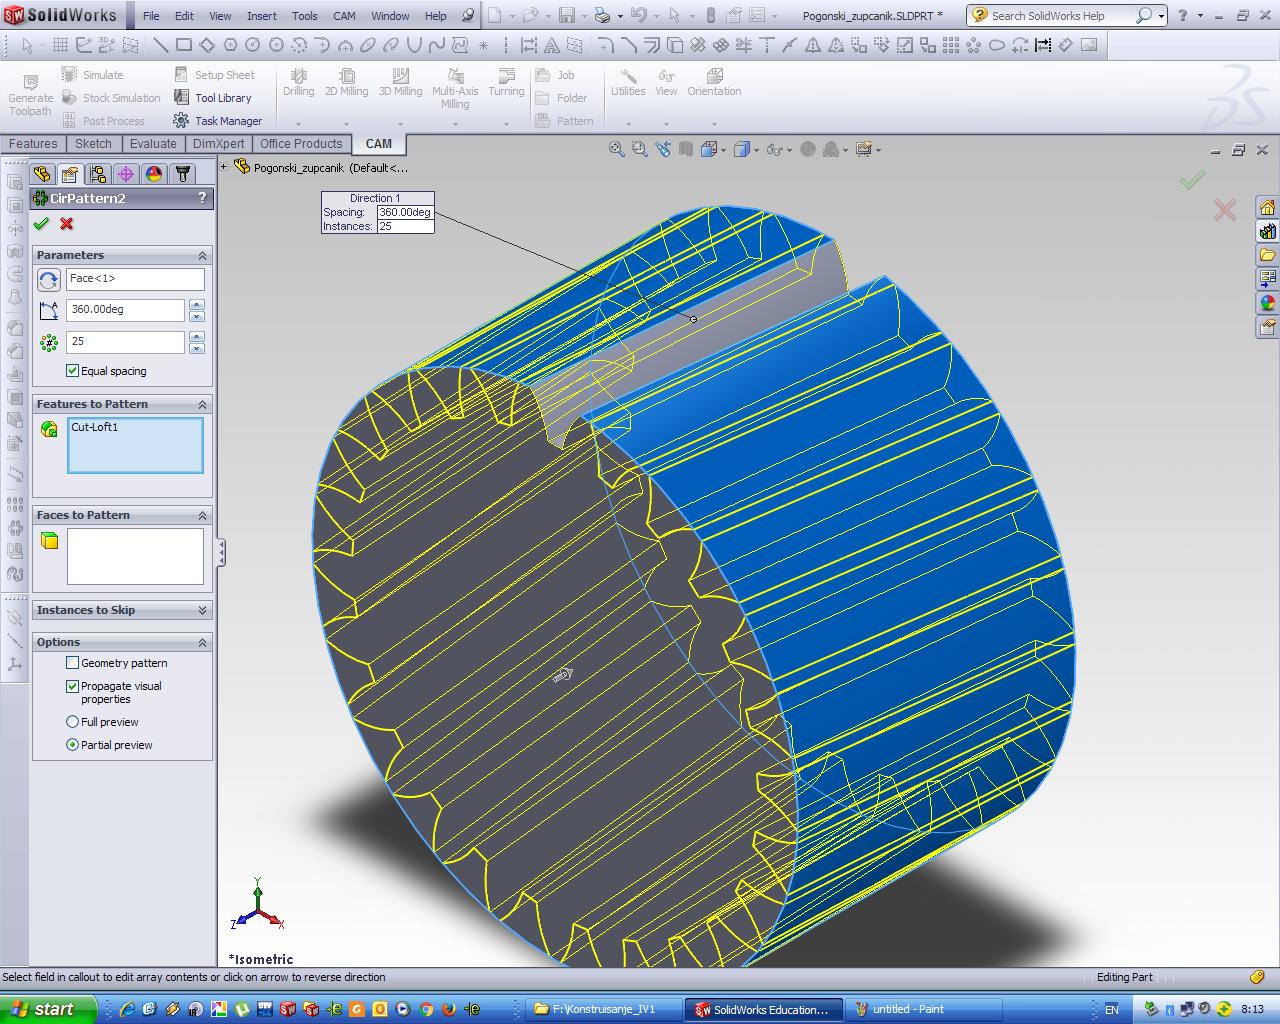
Task: Confirm with the viewport corner checkmark
Action: tap(1191, 180)
